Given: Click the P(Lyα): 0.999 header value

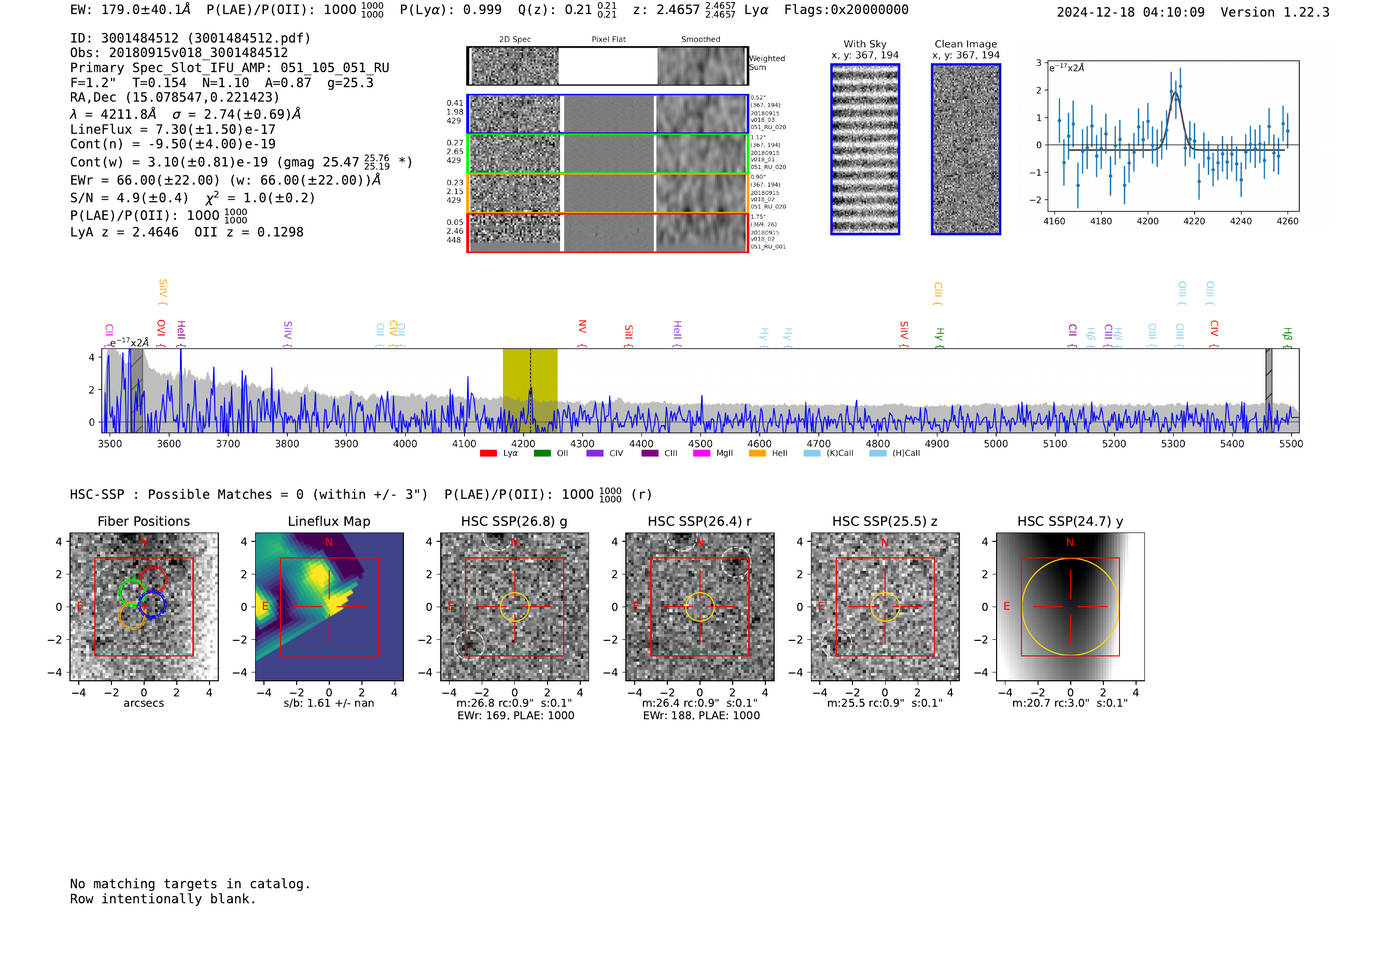Looking at the screenshot, I should [x=451, y=9].
